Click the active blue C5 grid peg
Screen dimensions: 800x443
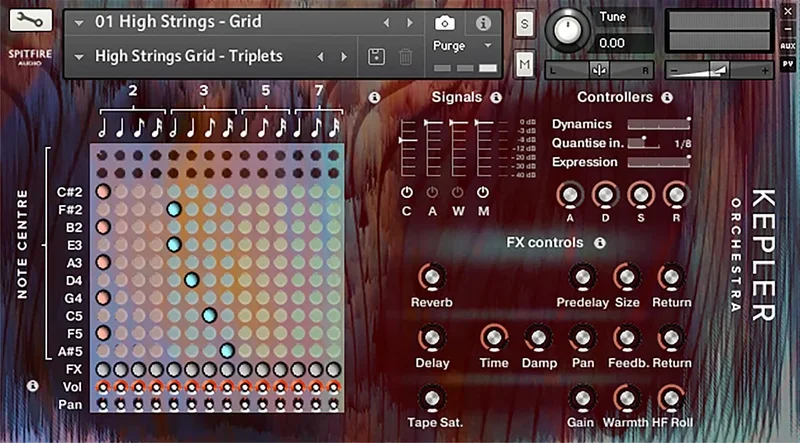(x=209, y=315)
